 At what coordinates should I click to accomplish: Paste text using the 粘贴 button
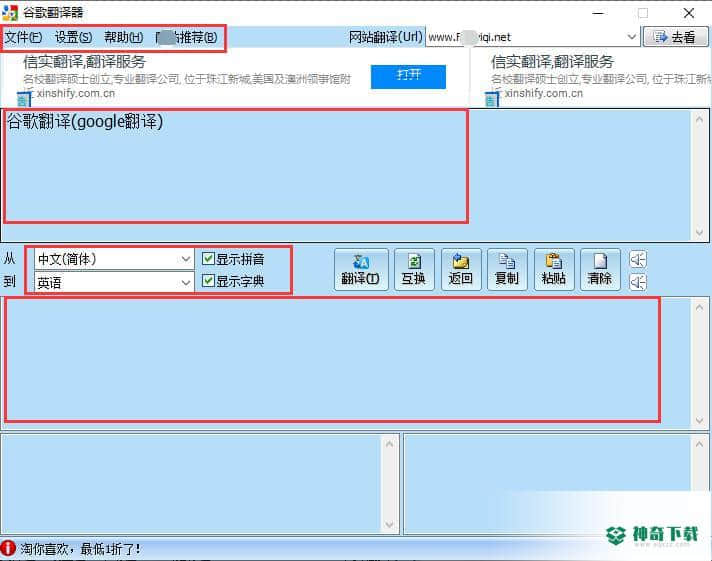(554, 269)
